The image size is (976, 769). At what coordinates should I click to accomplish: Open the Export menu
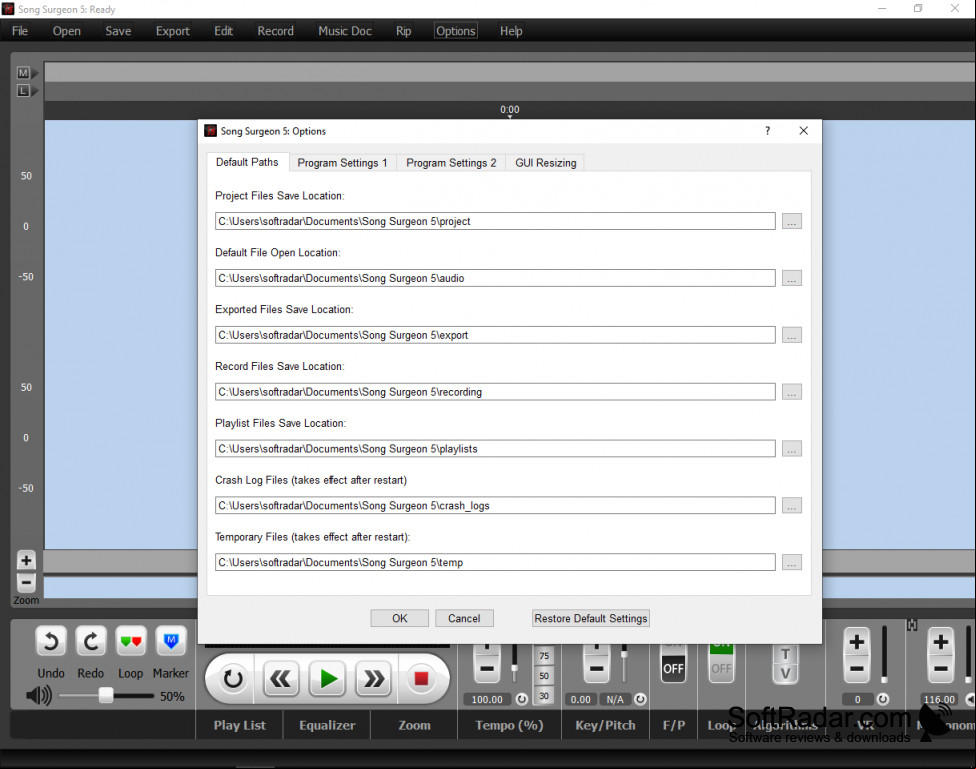click(172, 31)
